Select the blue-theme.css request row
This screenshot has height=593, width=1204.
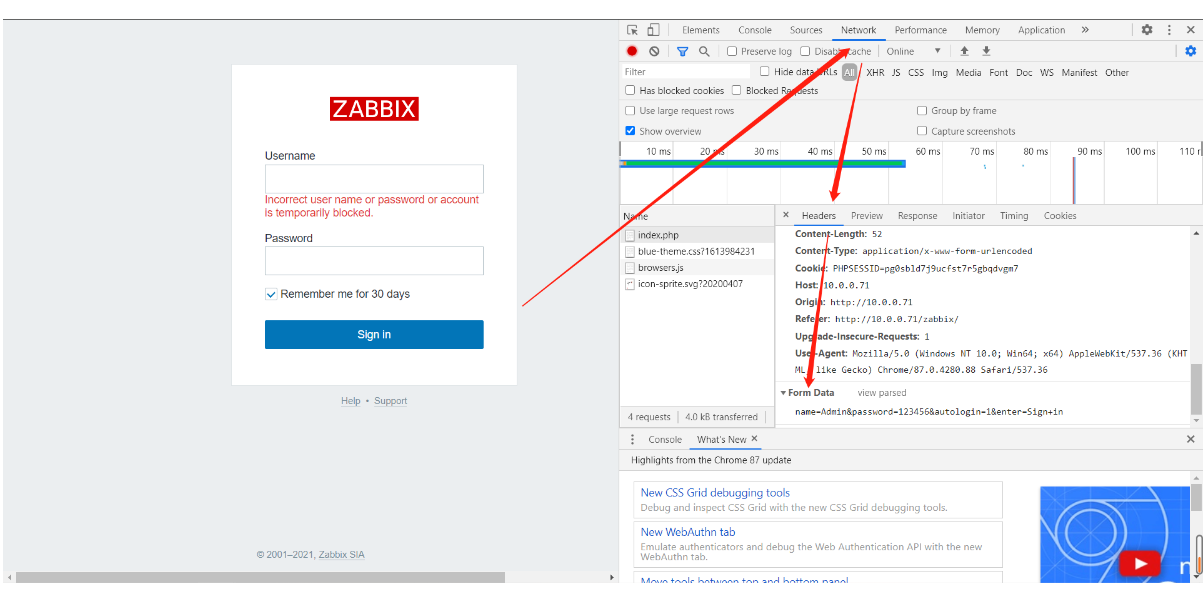697,251
